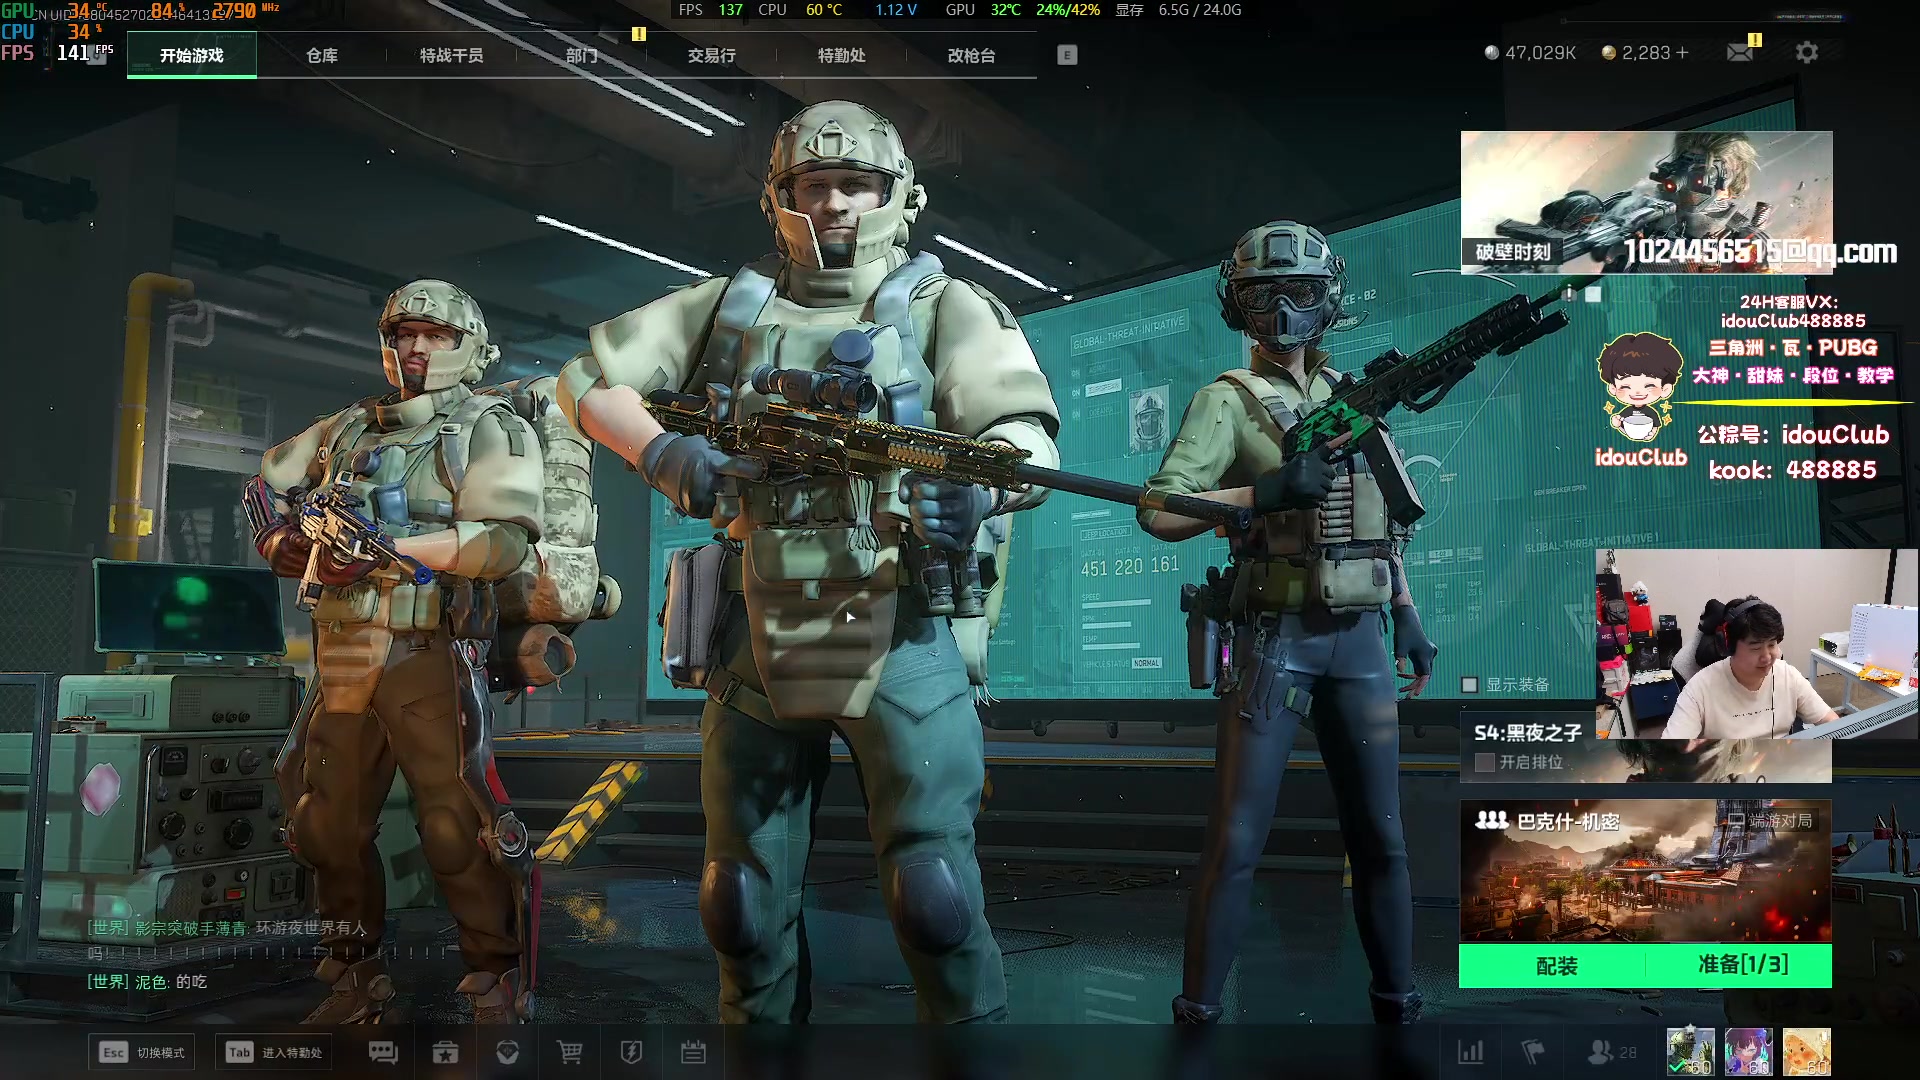
Task: Click the world chat message from 影宗突破手薄青
Action: point(227,940)
